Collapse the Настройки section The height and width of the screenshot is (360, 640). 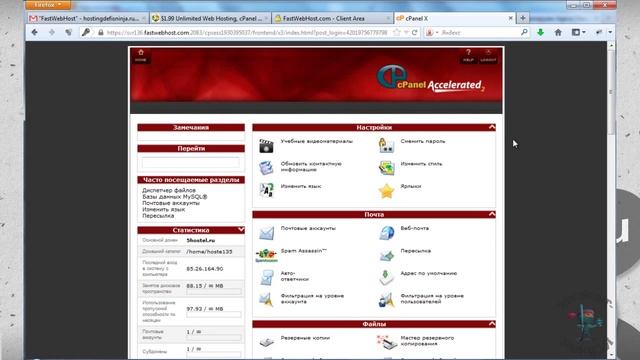coord(492,127)
